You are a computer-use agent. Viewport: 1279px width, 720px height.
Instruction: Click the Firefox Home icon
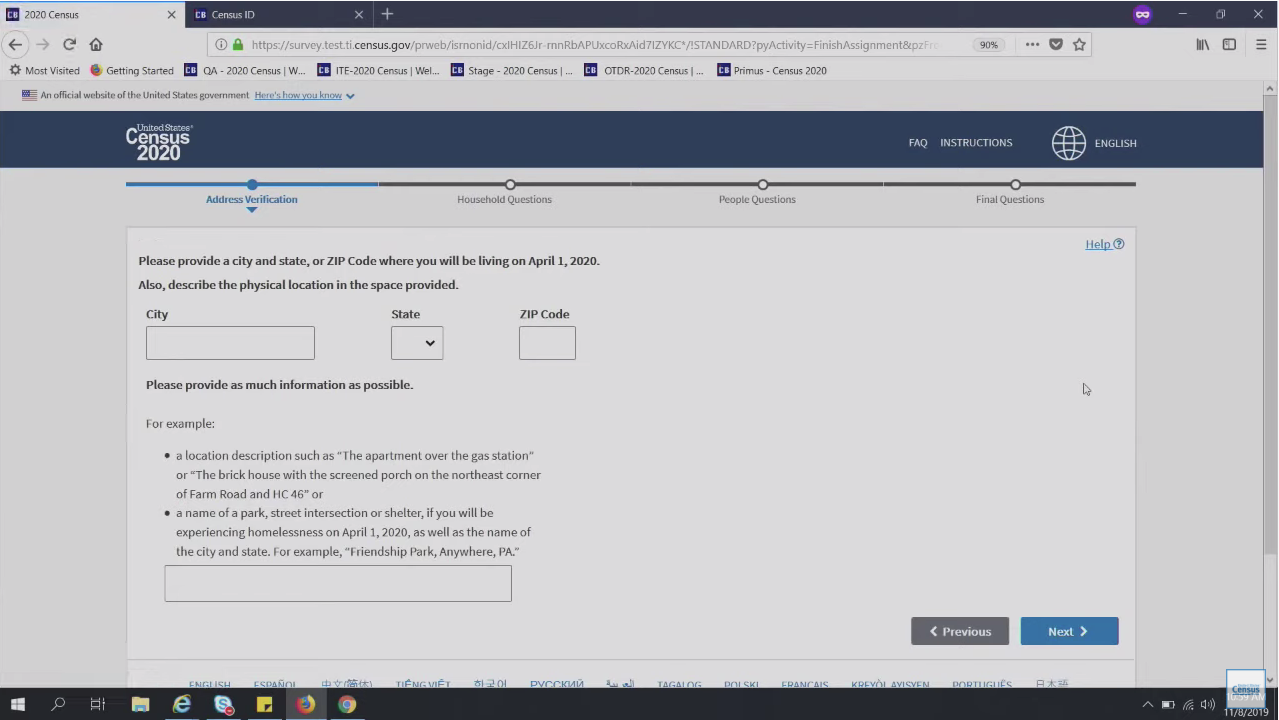click(x=96, y=44)
